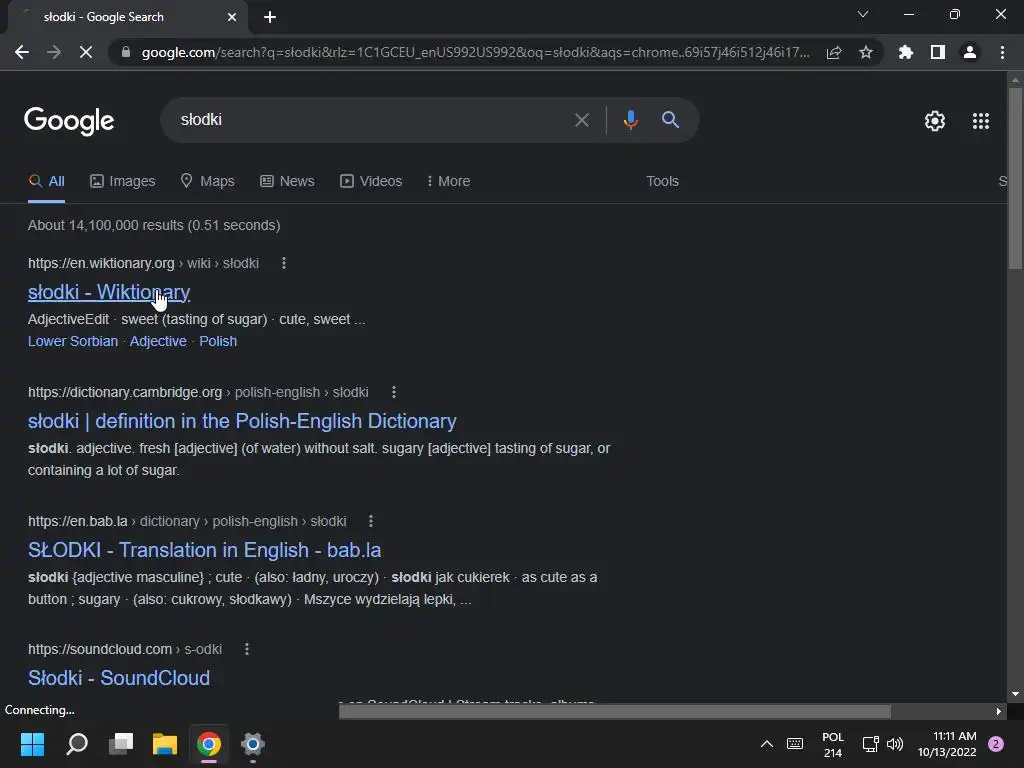Image resolution: width=1024 pixels, height=768 pixels.
Task: Click the address bar URL
Action: point(475,52)
